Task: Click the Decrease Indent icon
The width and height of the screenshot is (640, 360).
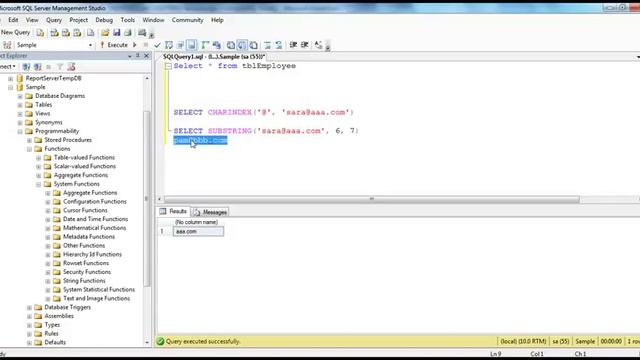Action: (x=293, y=45)
